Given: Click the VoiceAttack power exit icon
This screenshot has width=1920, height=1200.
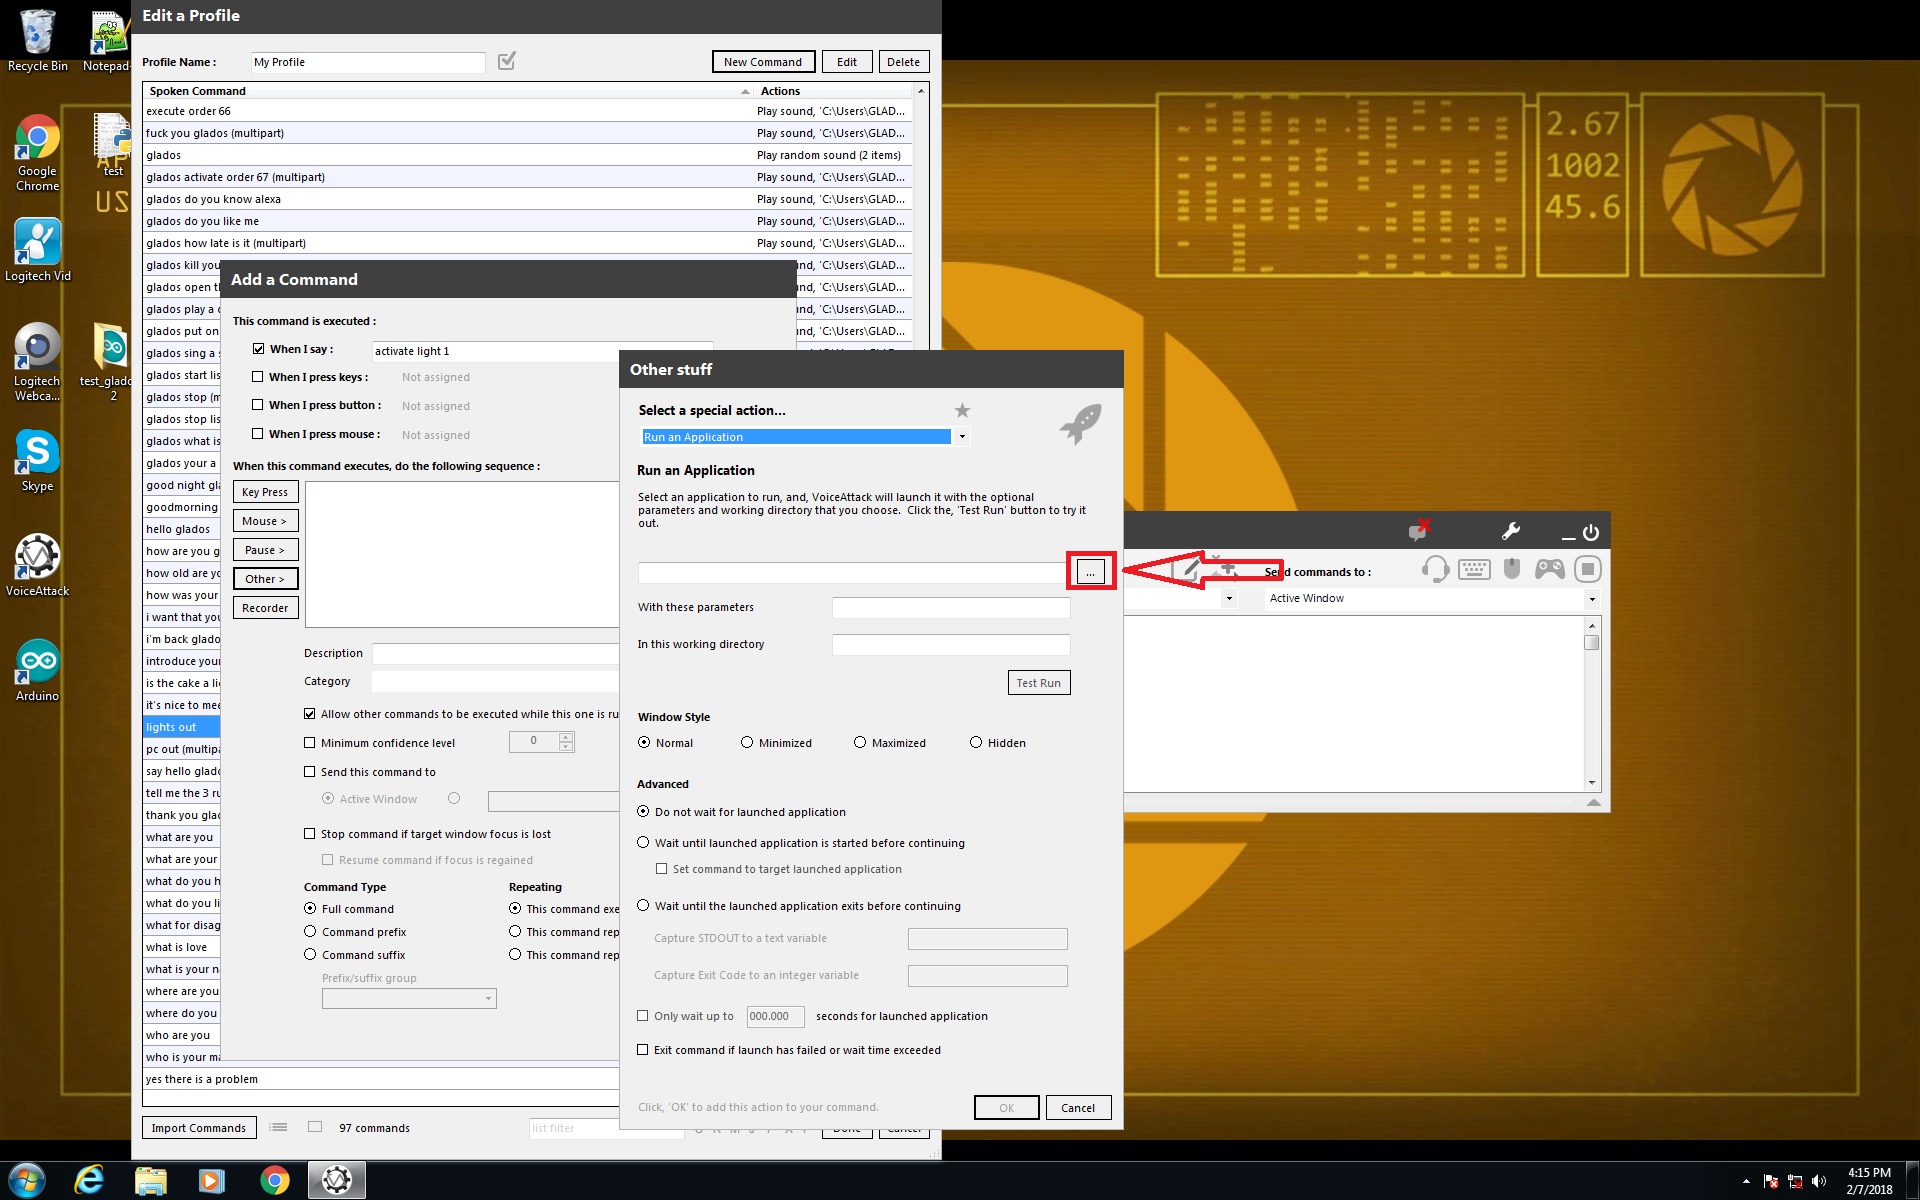Looking at the screenshot, I should (1591, 533).
